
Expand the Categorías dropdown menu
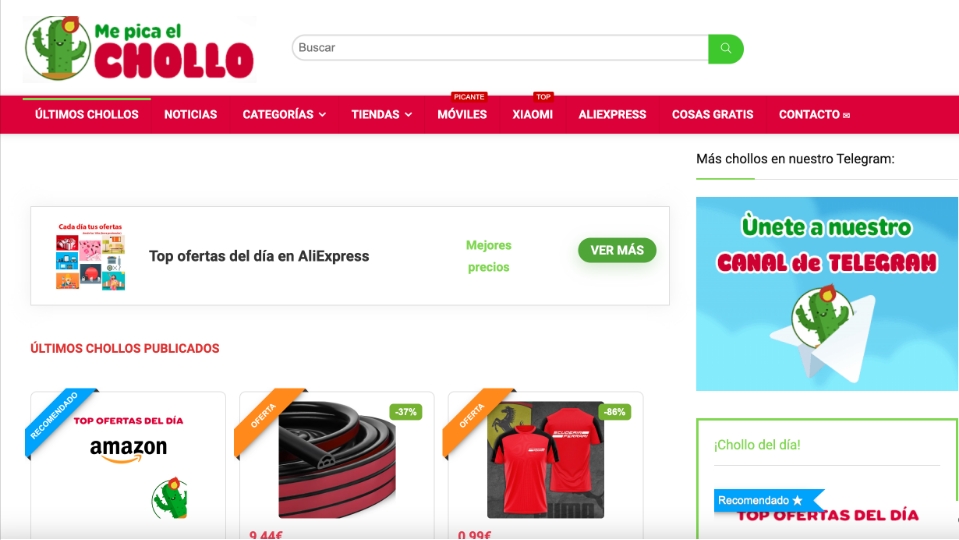coord(284,114)
